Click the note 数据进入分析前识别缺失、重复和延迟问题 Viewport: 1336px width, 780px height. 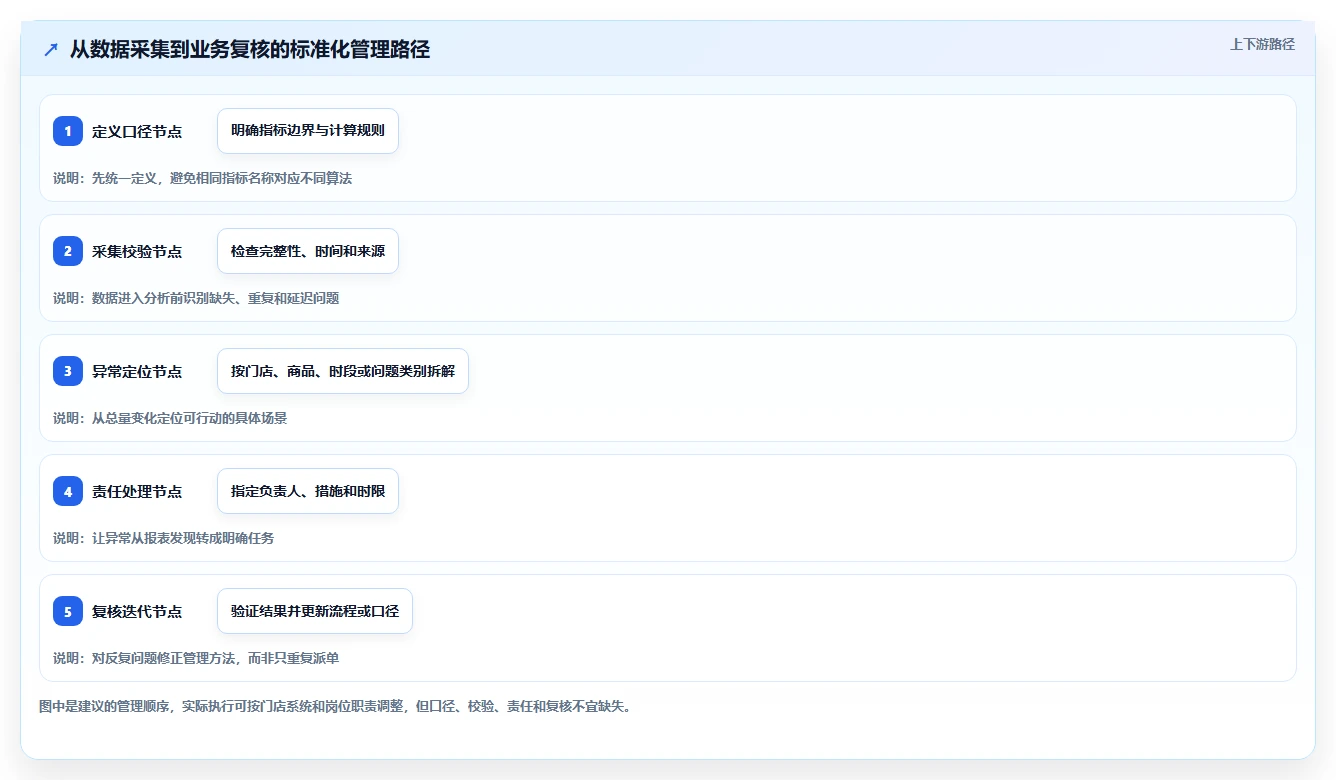coord(215,298)
